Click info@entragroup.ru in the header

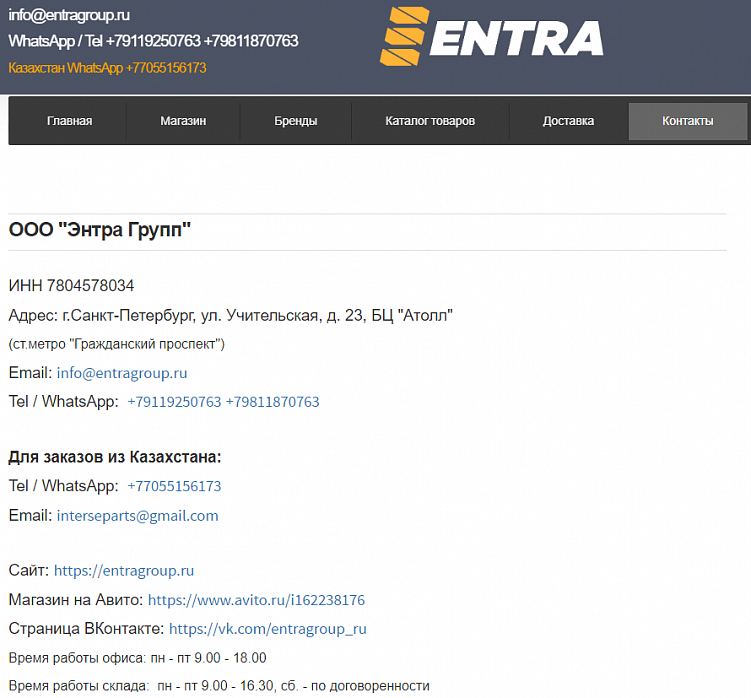(69, 15)
